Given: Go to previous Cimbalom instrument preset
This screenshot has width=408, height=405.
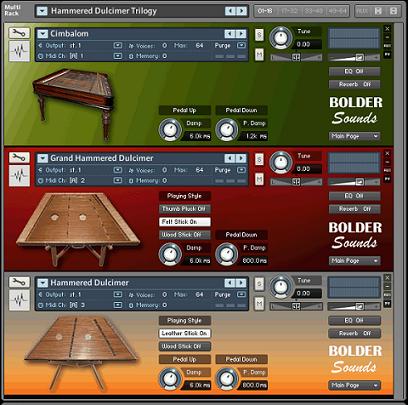Looking at the screenshot, I should [x=229, y=34].
